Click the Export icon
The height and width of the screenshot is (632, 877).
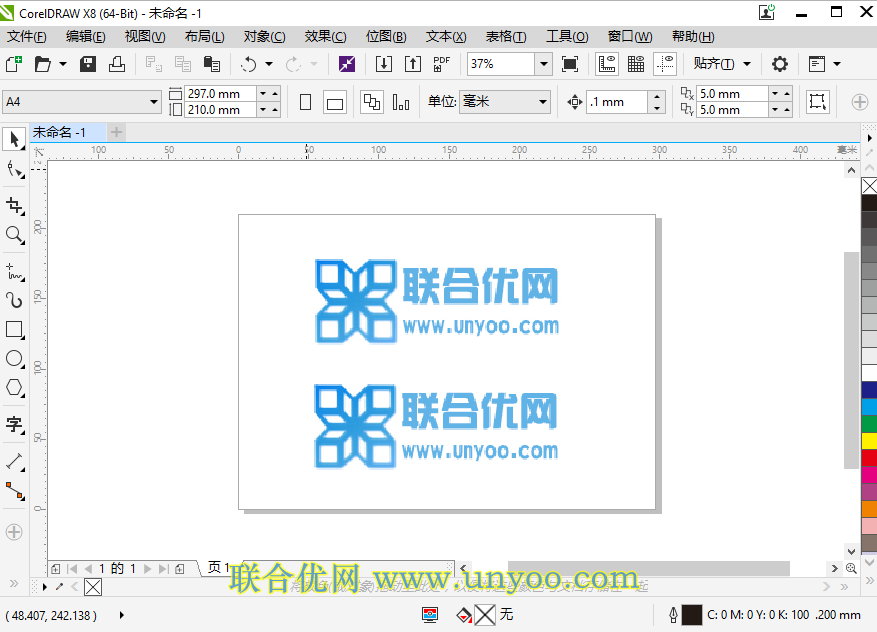coord(413,64)
